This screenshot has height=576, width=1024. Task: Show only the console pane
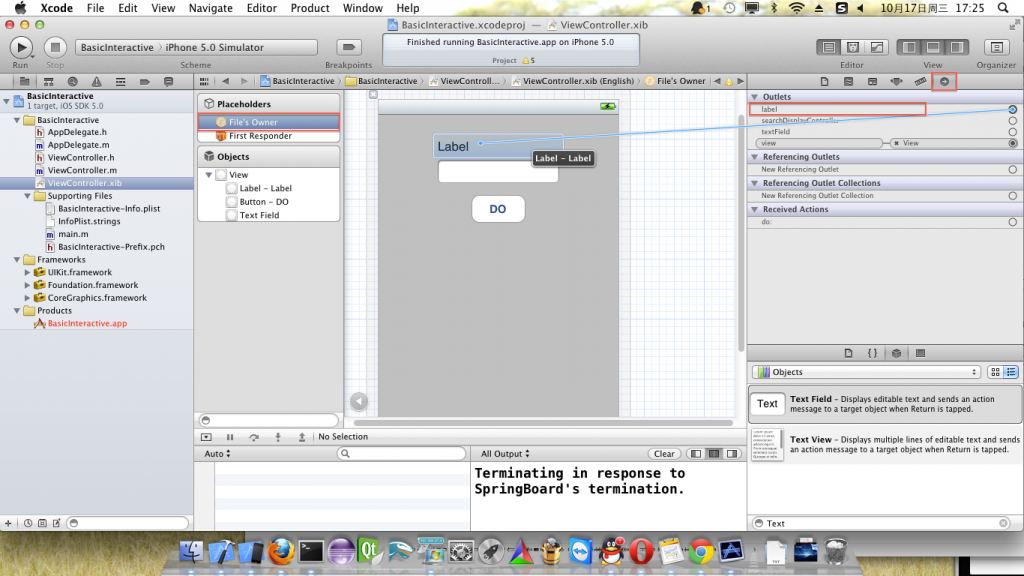pyautogui.click(x=732, y=453)
